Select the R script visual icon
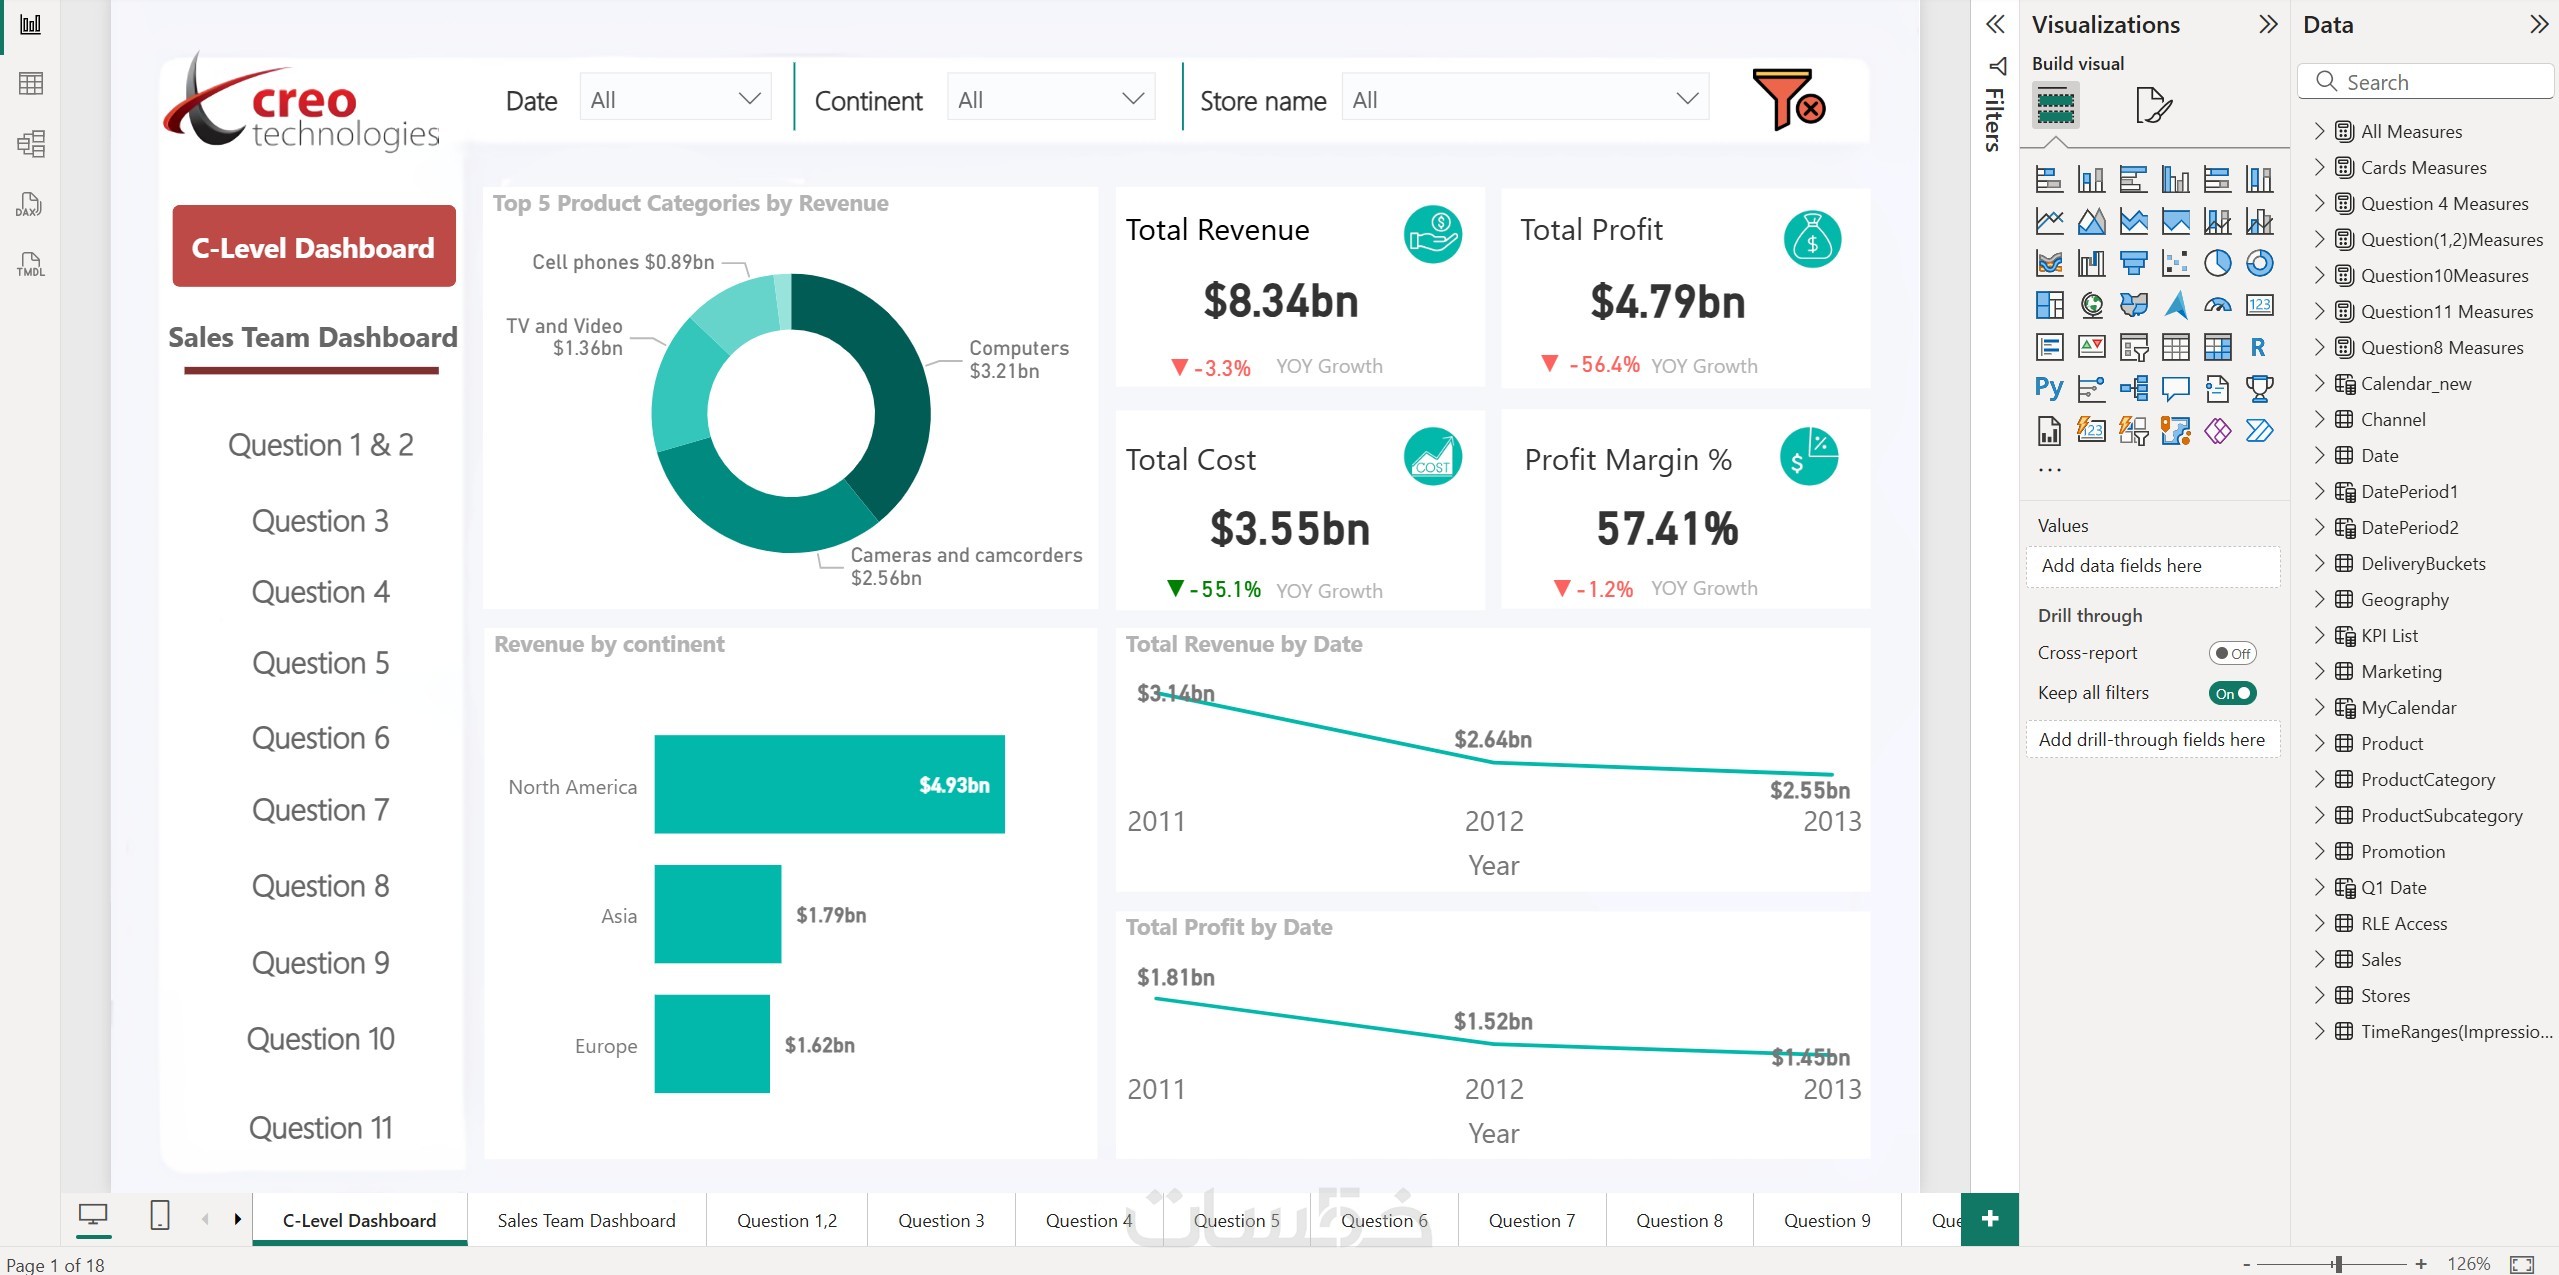 pos(2258,347)
